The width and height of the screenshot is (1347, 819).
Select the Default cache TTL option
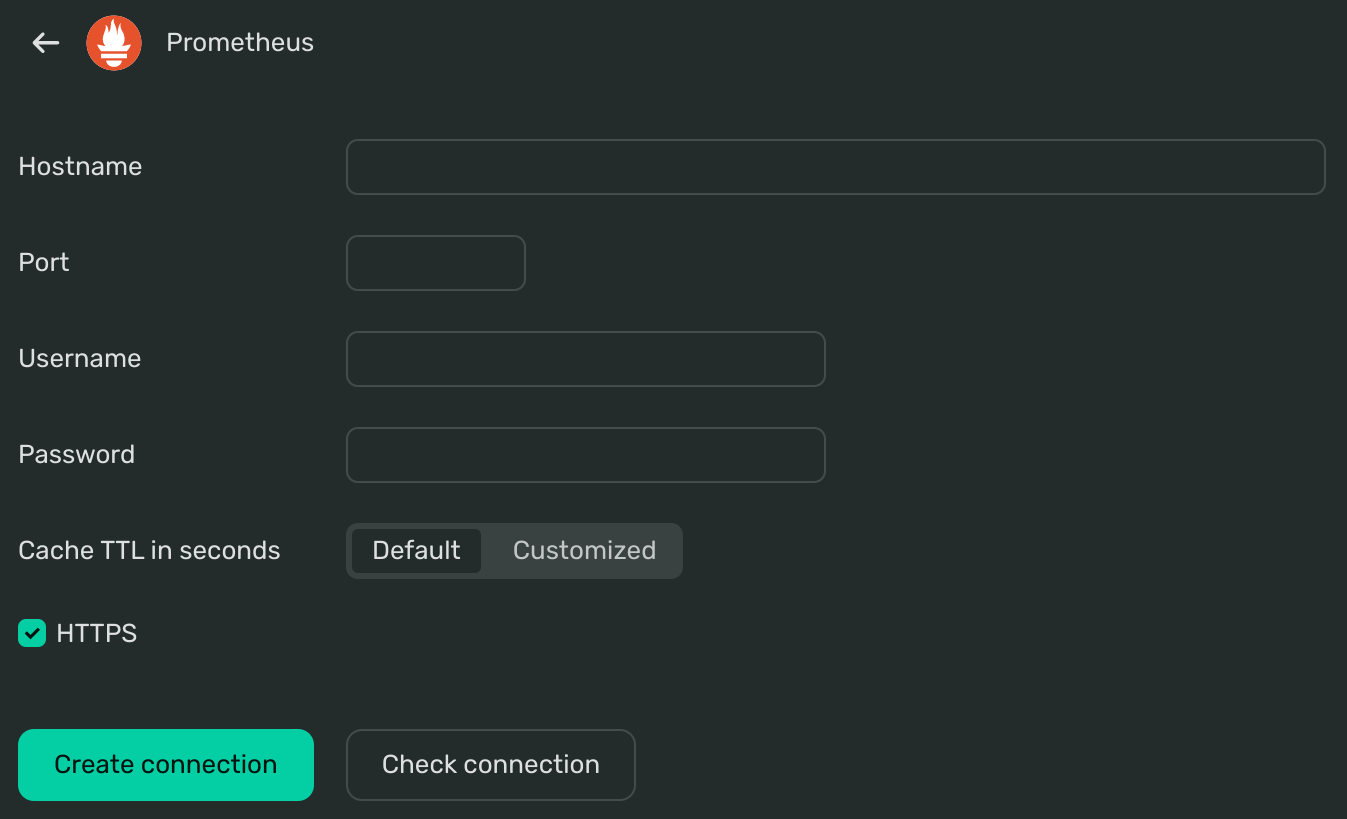click(416, 551)
